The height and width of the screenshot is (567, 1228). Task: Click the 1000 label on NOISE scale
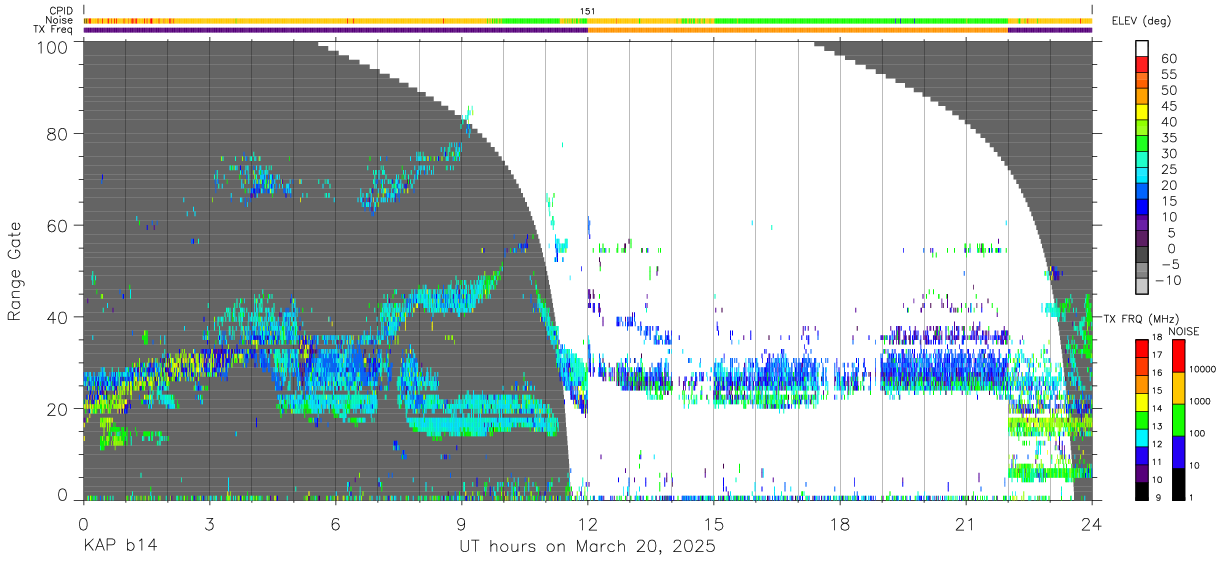(1201, 402)
